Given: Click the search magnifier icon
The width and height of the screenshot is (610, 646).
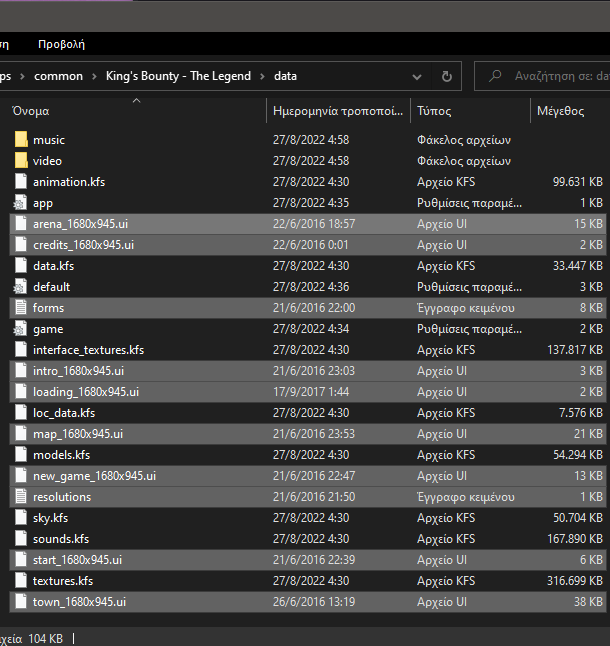Looking at the screenshot, I should (x=495, y=76).
